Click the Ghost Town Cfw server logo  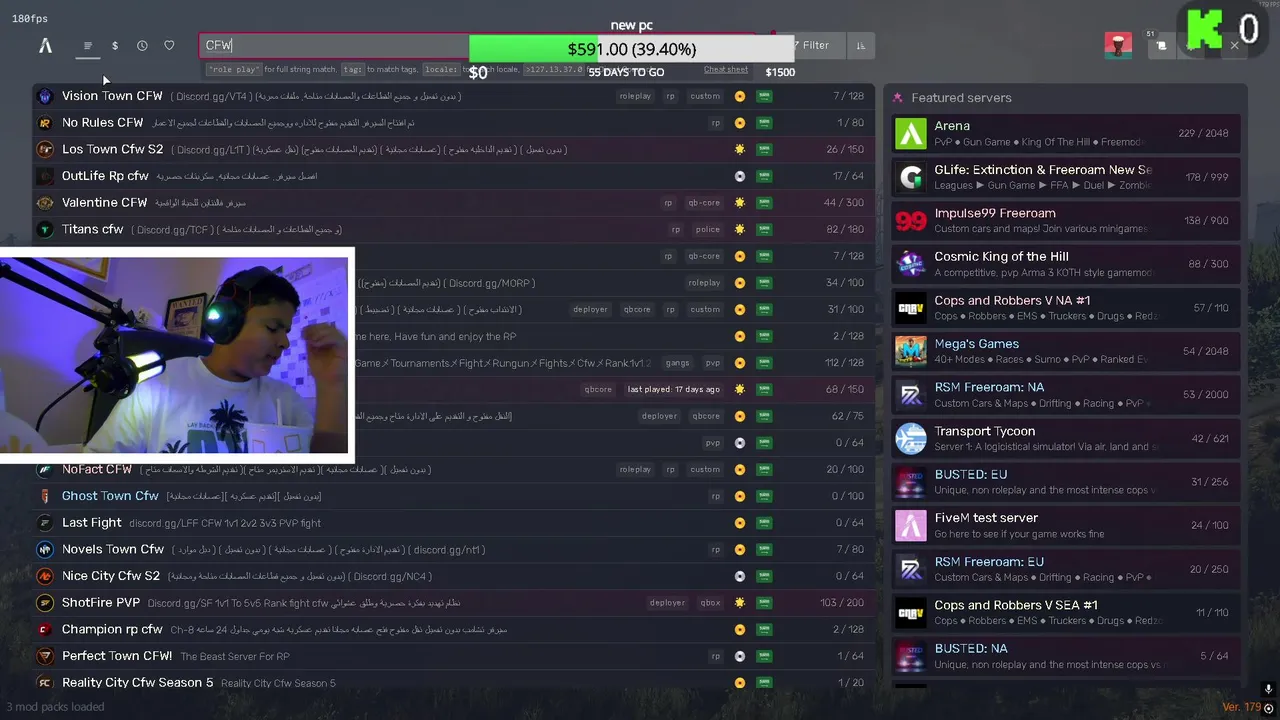click(x=45, y=496)
